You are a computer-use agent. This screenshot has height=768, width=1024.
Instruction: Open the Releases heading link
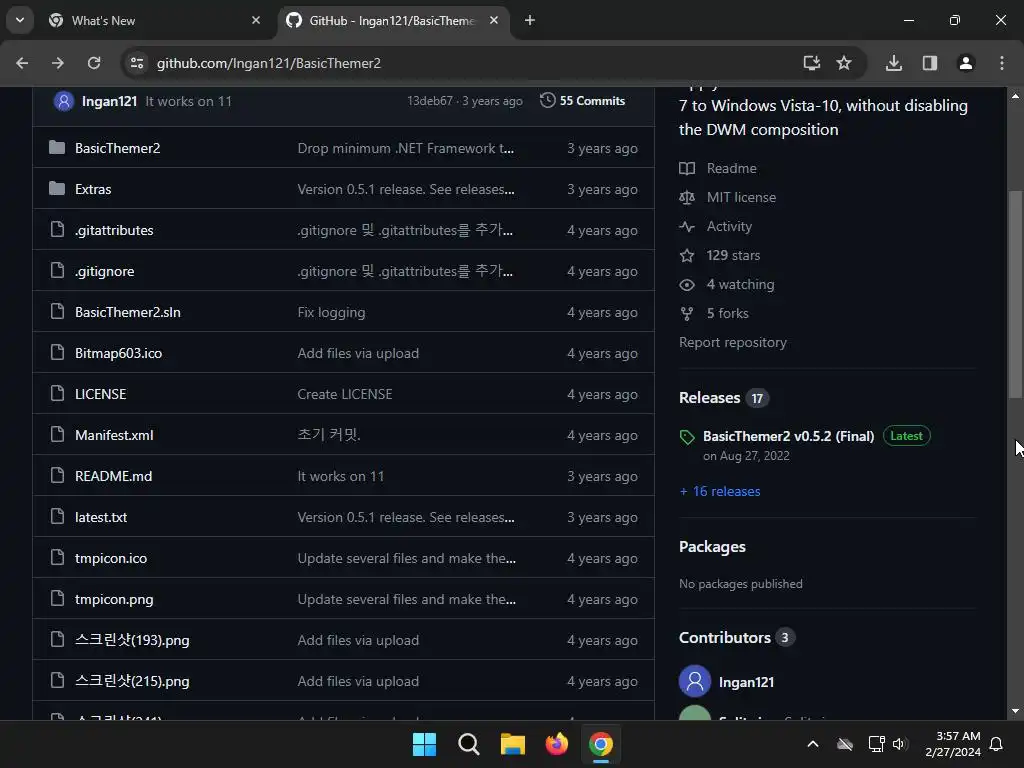pyautogui.click(x=724, y=398)
